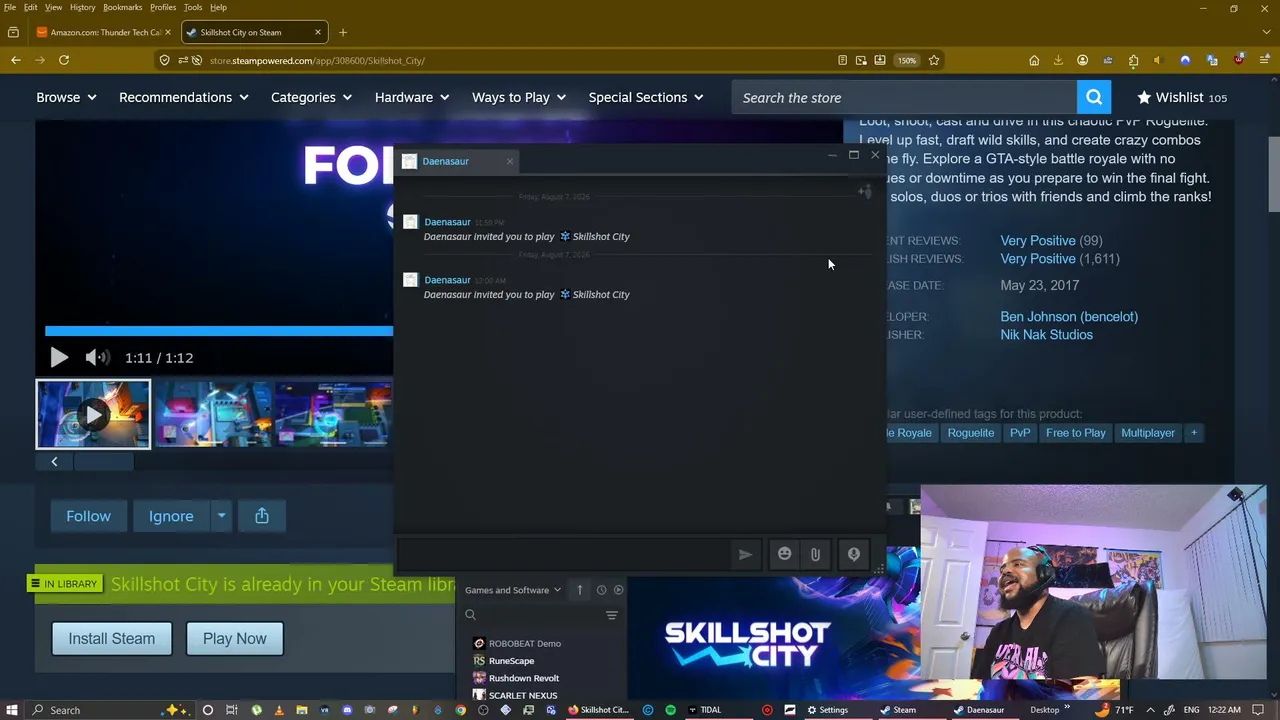
Task: Open the Wishlist with 105 items
Action: tap(1181, 97)
